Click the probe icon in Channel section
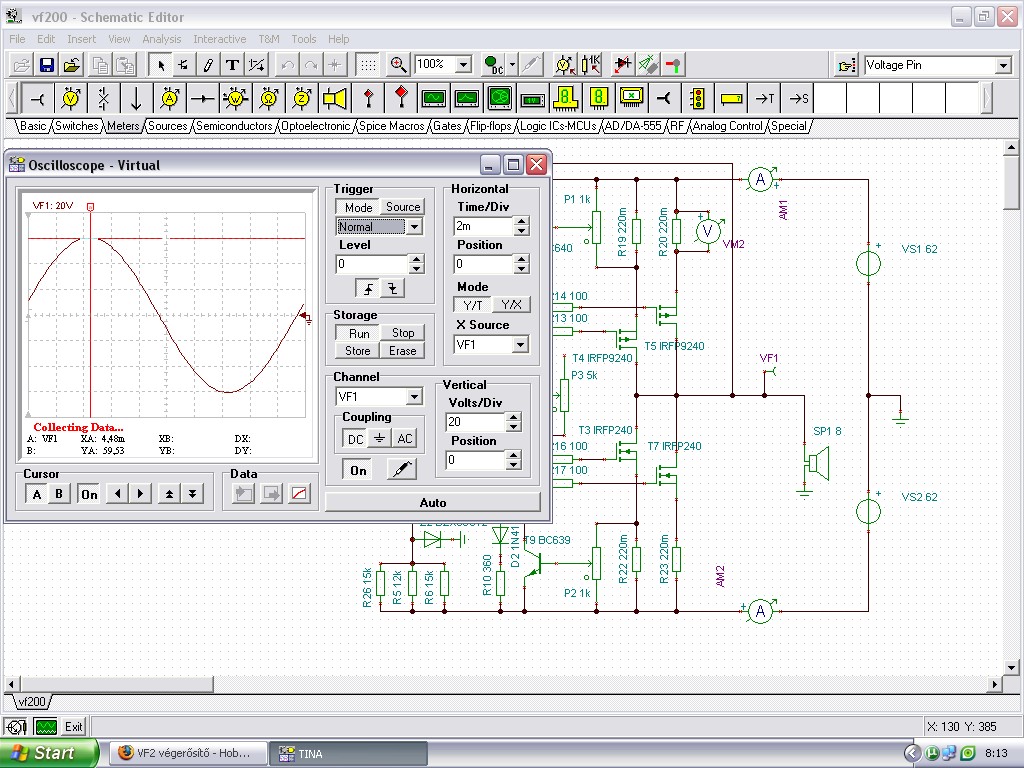The width and height of the screenshot is (1024, 768). [401, 469]
